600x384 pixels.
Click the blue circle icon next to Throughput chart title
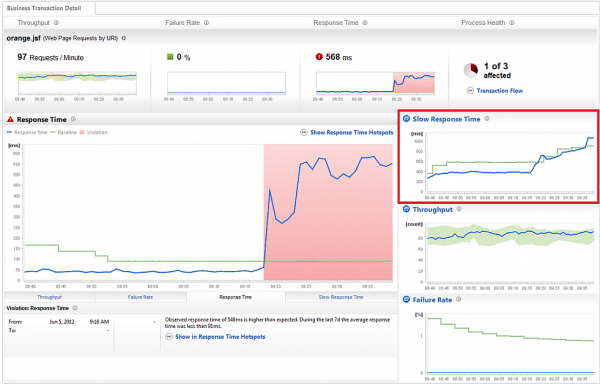(x=406, y=209)
